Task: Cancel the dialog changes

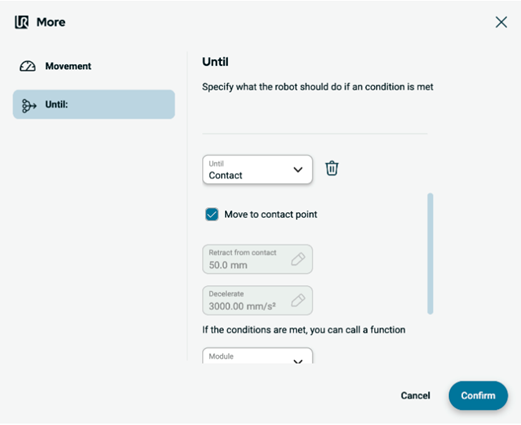Action: 415,395
